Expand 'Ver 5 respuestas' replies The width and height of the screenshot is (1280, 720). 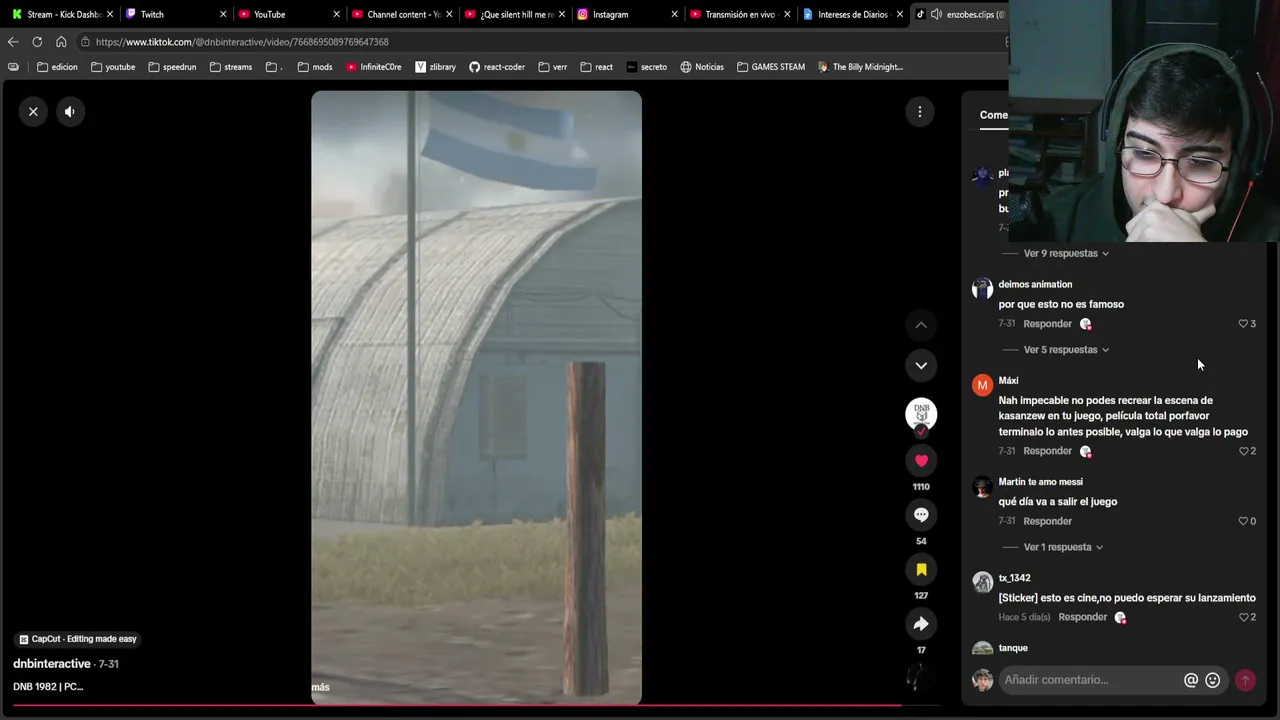1066,350
